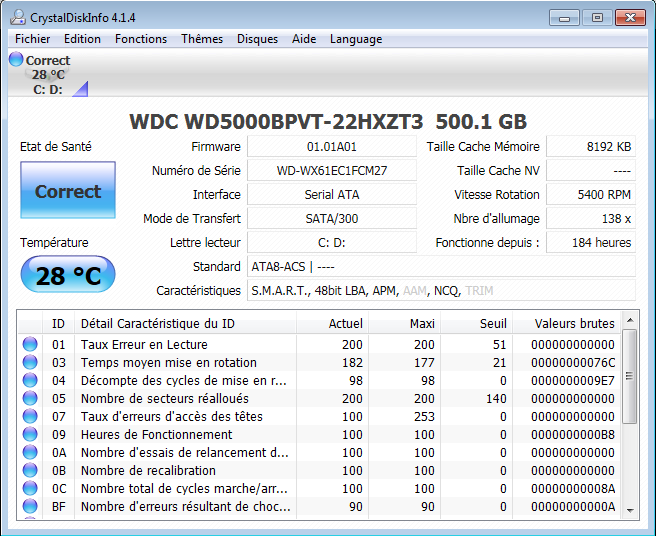Open the Disques menu
This screenshot has width=656, height=536.
coord(257,39)
